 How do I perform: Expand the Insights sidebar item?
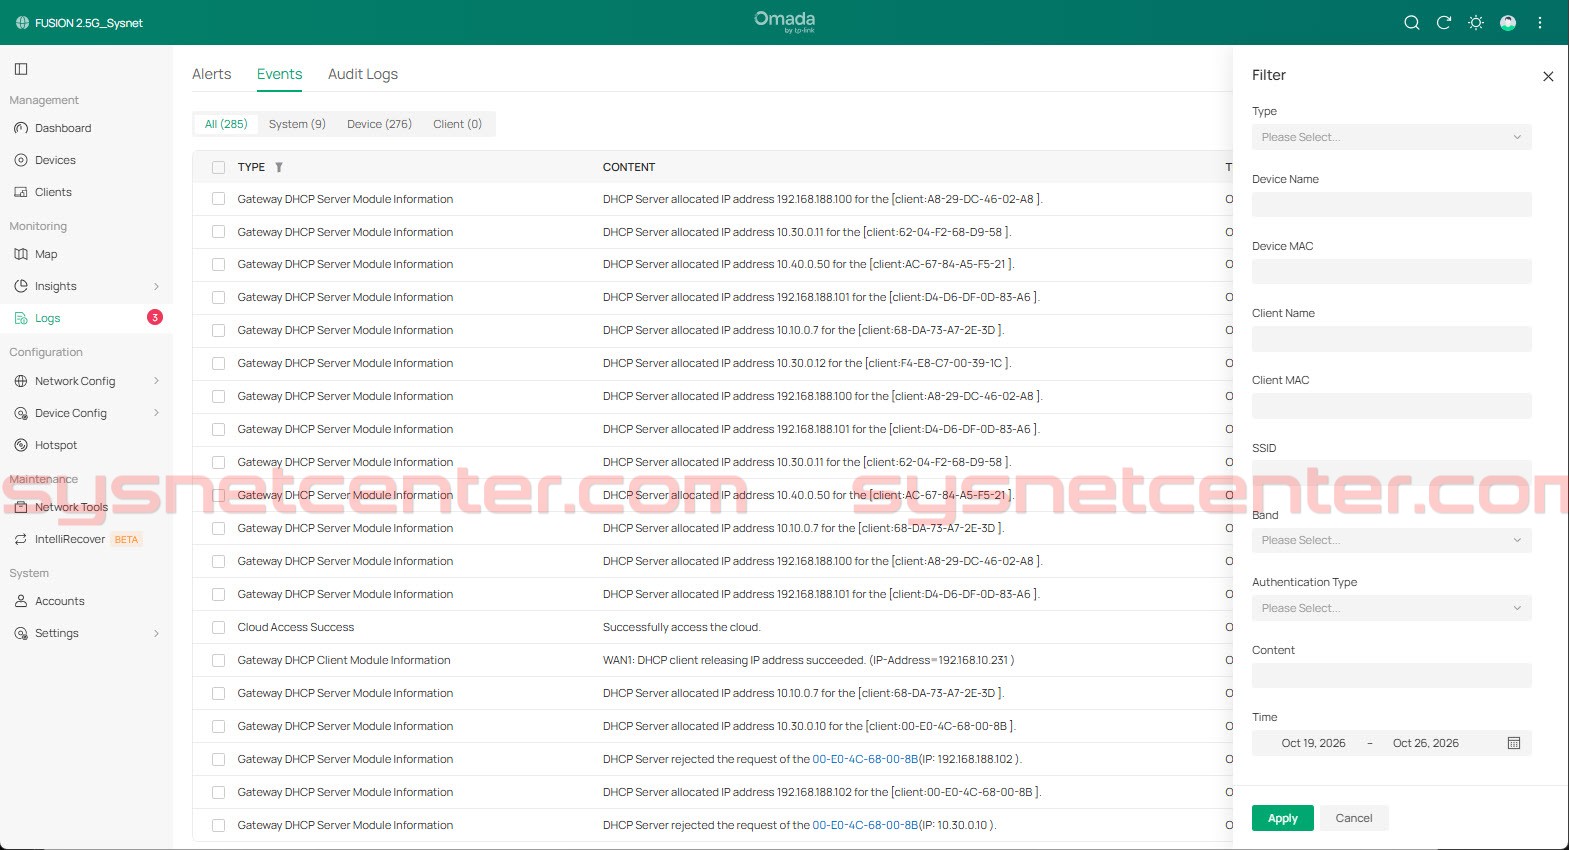[156, 286]
